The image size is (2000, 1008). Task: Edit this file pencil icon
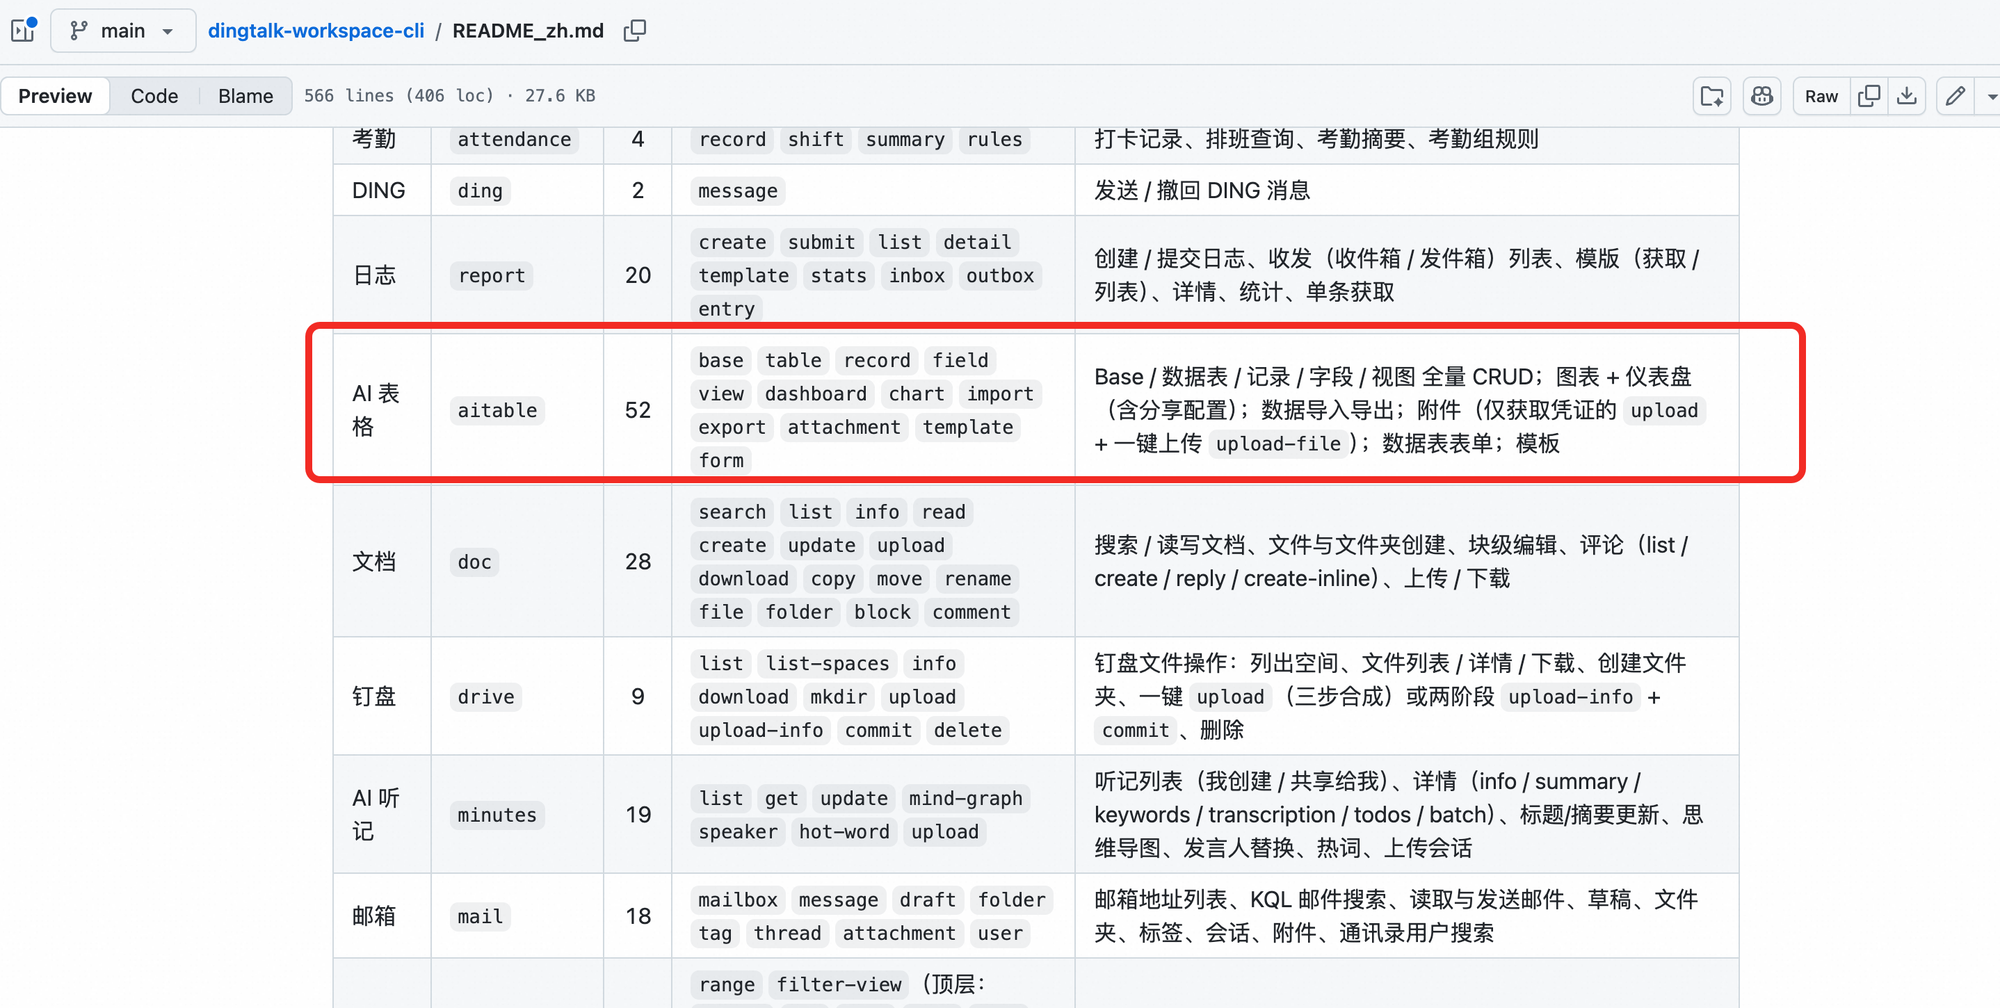click(x=1955, y=96)
